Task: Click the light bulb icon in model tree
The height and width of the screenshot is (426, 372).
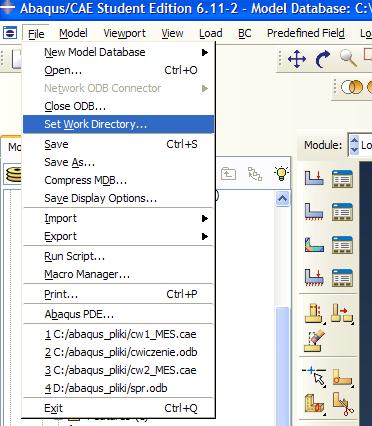Action: coord(281,173)
